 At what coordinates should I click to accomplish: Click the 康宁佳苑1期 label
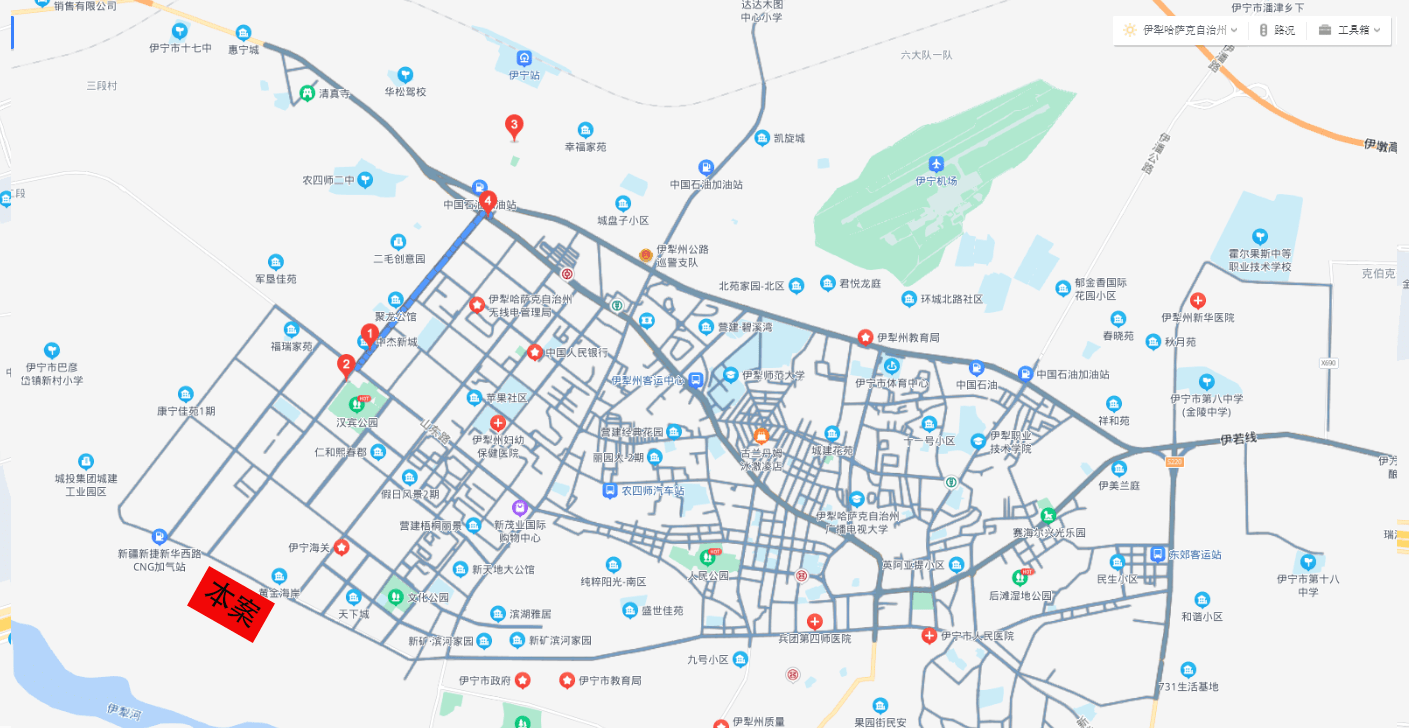pyautogui.click(x=185, y=411)
